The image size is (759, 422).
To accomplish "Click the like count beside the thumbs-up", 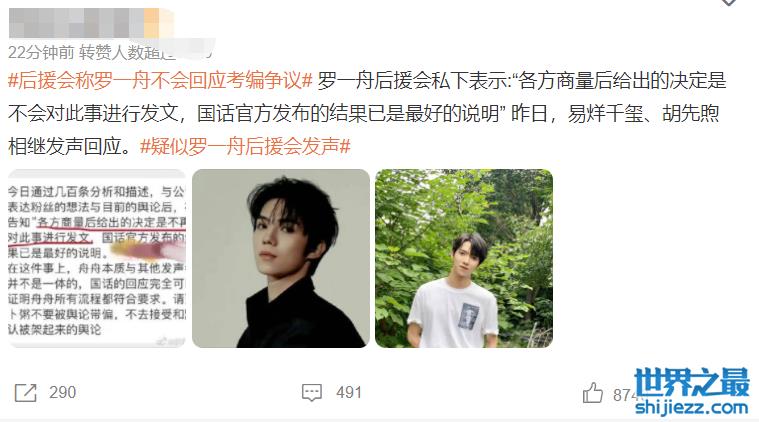I will click(624, 395).
